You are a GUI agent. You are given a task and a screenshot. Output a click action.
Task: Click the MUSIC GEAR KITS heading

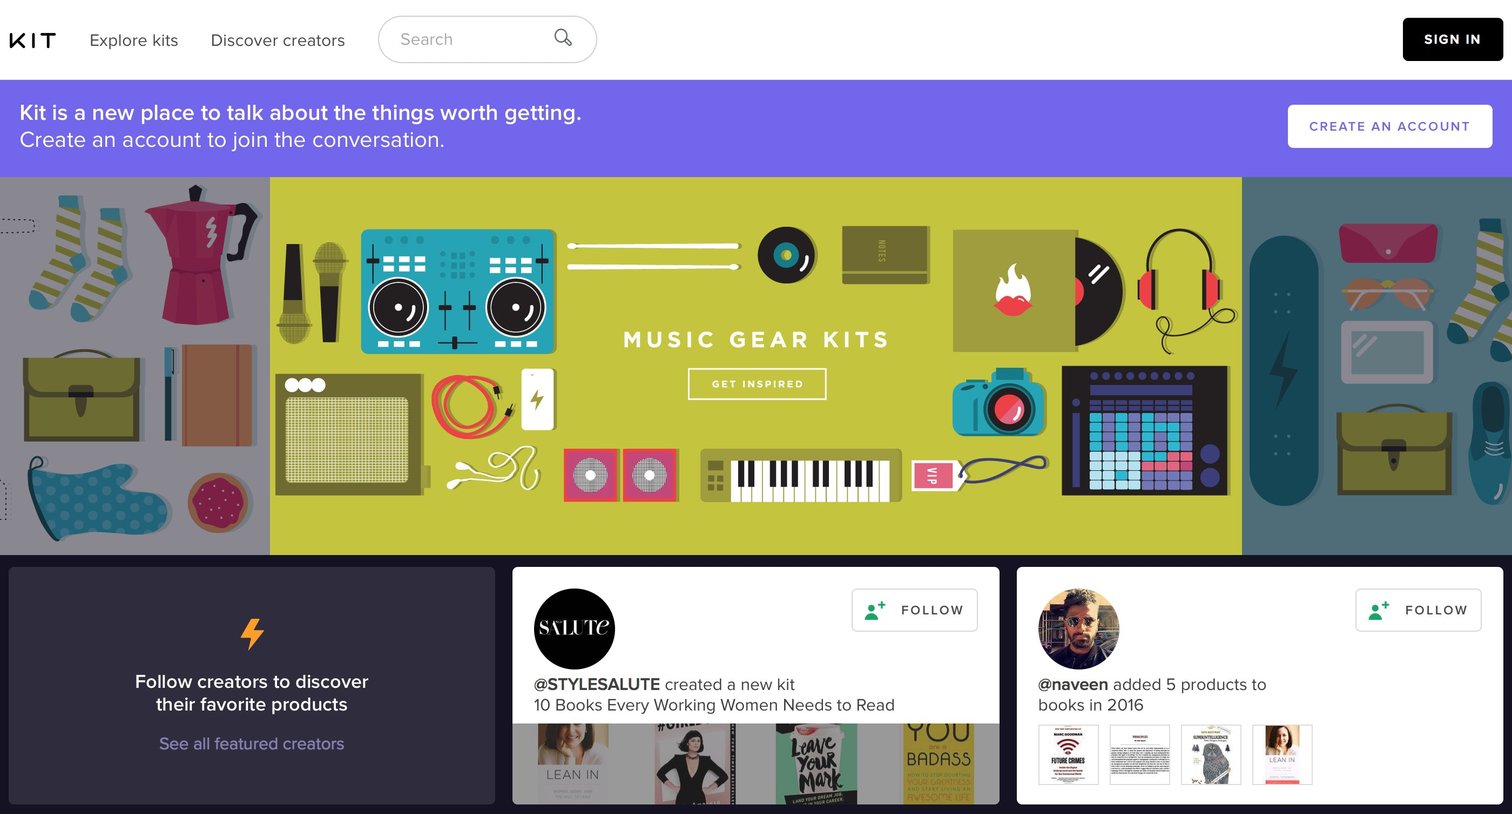757,340
